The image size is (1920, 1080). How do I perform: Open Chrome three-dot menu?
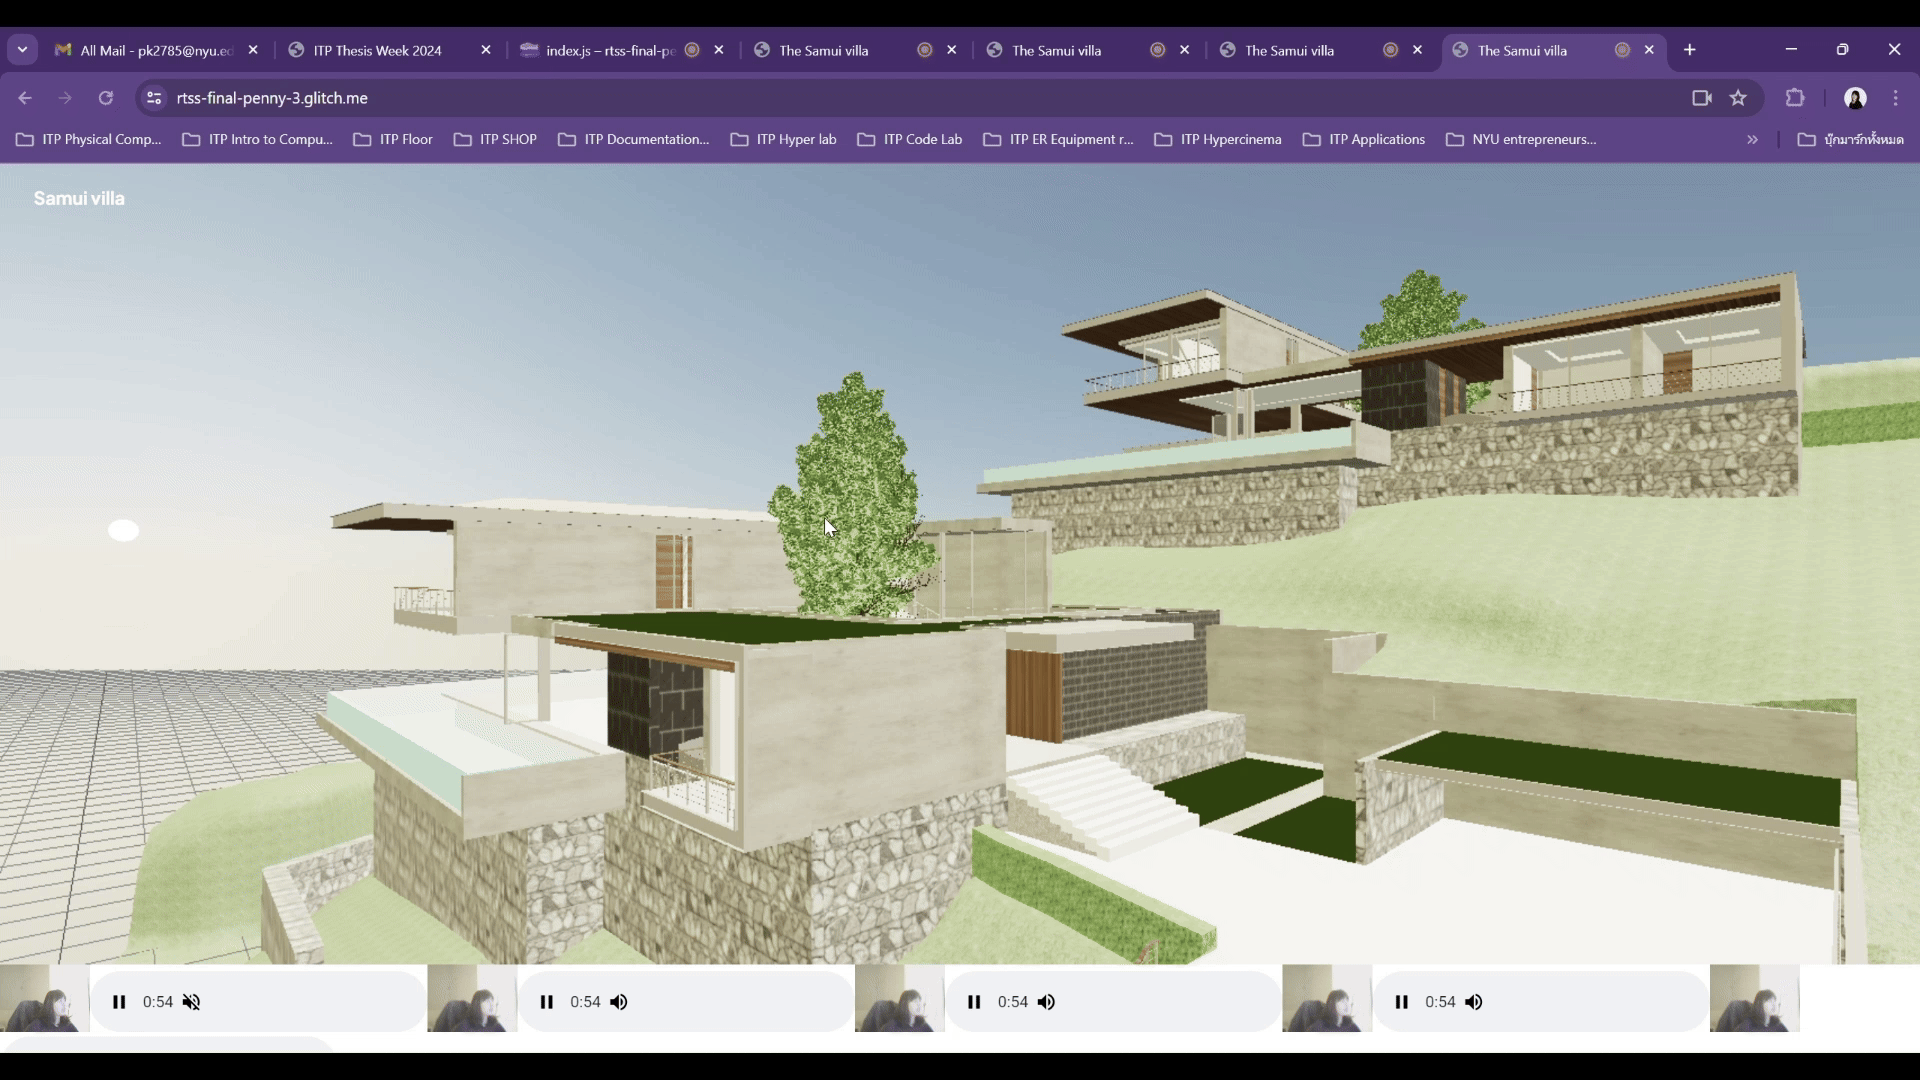(1895, 98)
